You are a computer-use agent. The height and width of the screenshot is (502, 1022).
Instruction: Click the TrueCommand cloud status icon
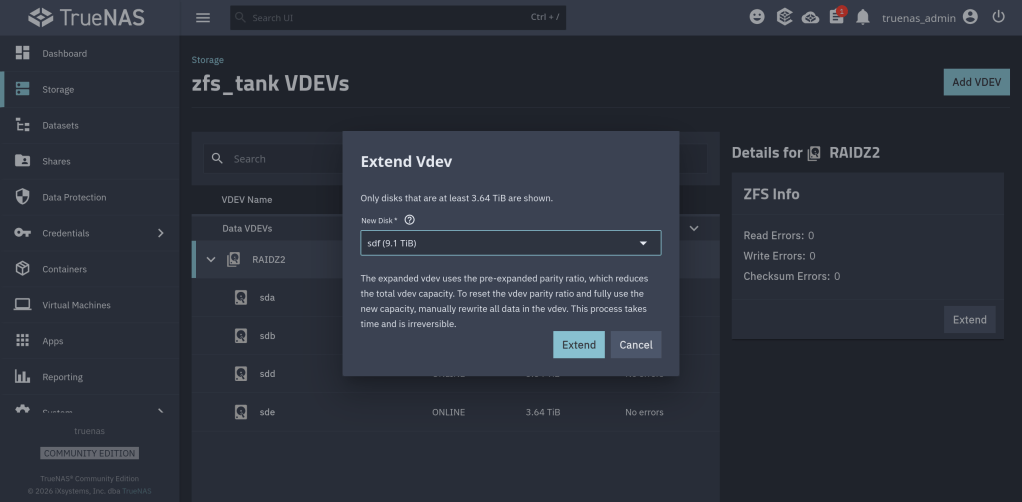point(810,18)
